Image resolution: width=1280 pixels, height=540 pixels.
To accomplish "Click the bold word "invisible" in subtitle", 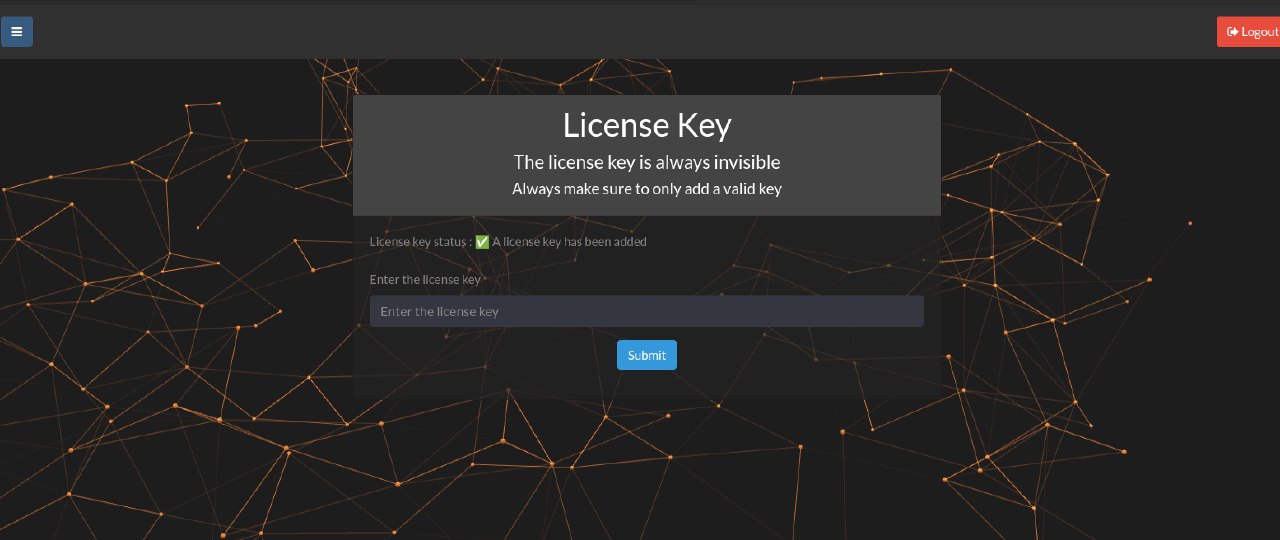I will coord(747,162).
